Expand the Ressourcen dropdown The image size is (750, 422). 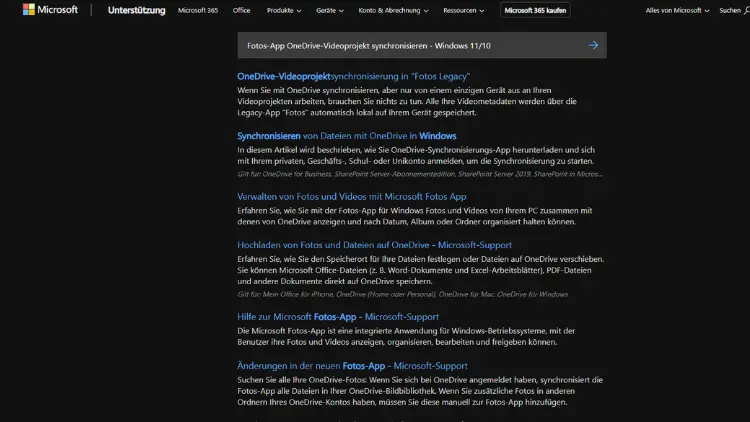(x=463, y=10)
